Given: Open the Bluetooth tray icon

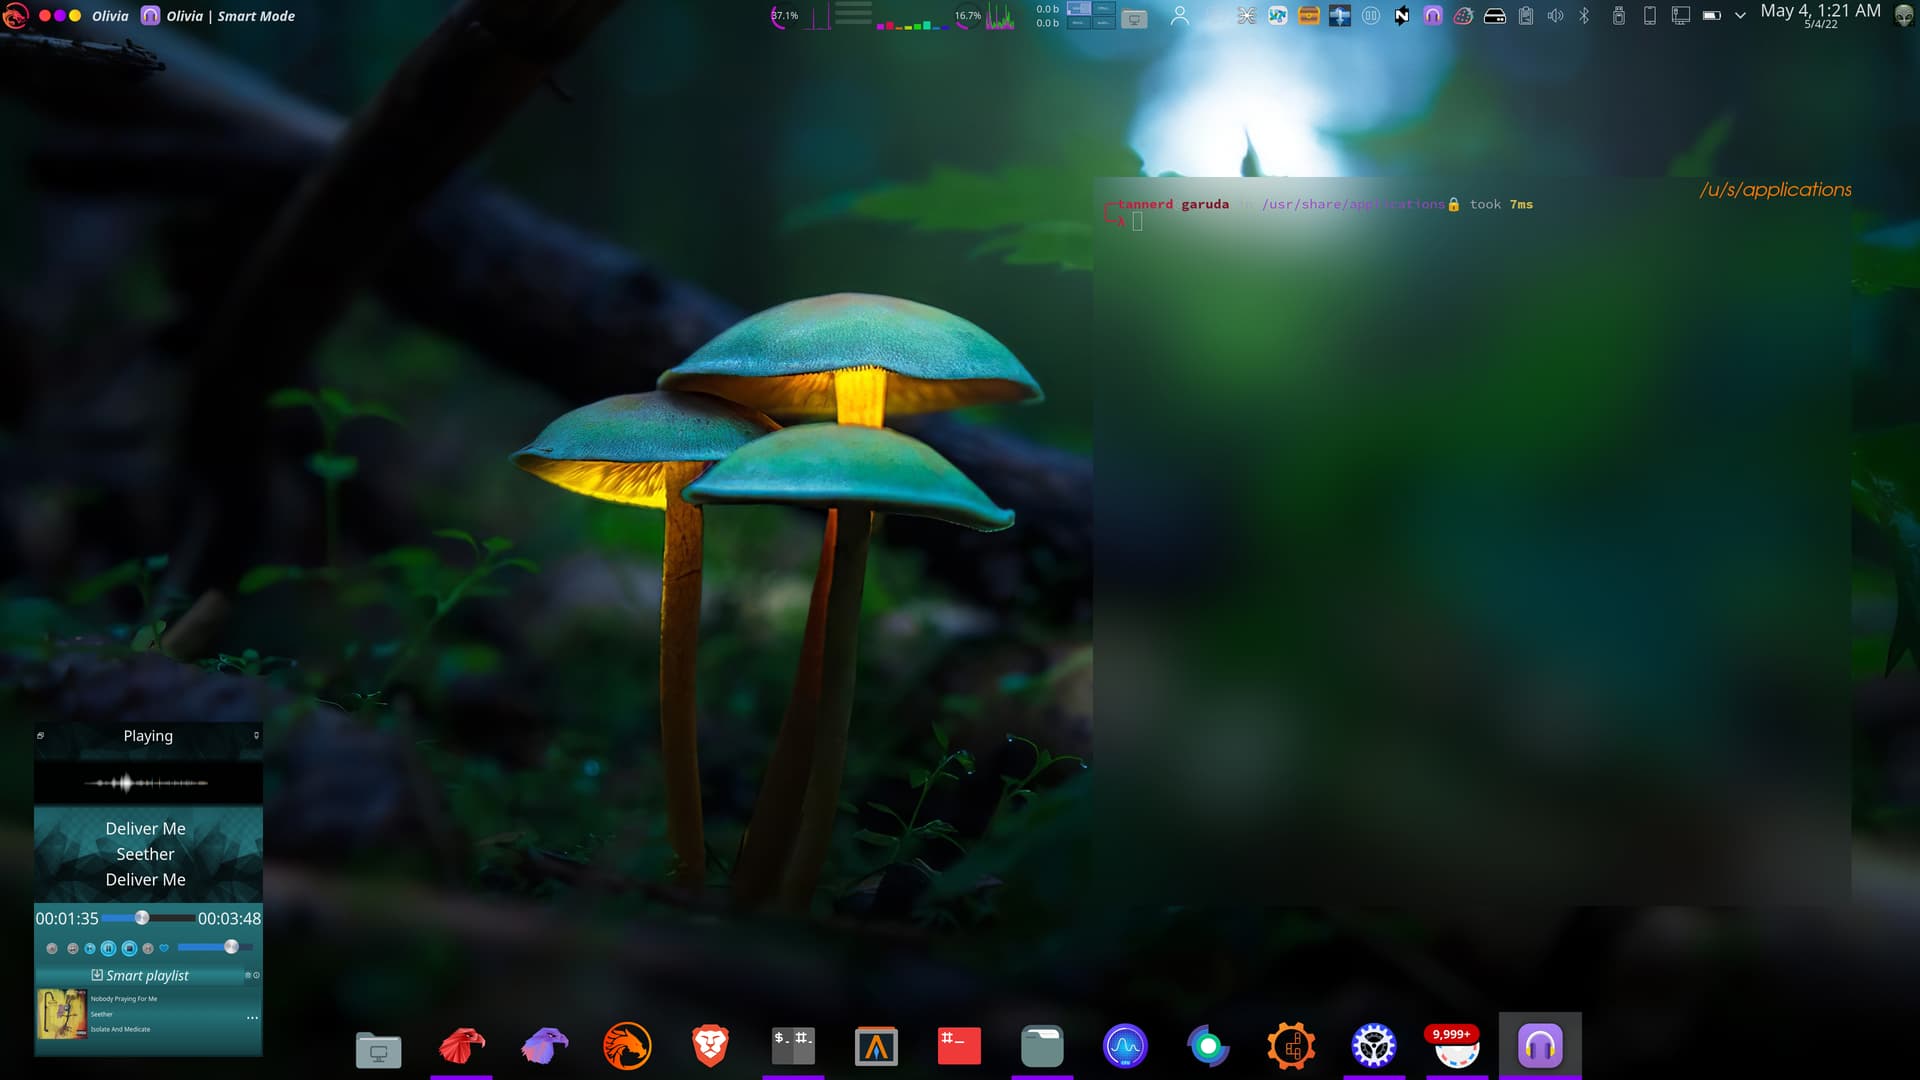Looking at the screenshot, I should coord(1584,16).
